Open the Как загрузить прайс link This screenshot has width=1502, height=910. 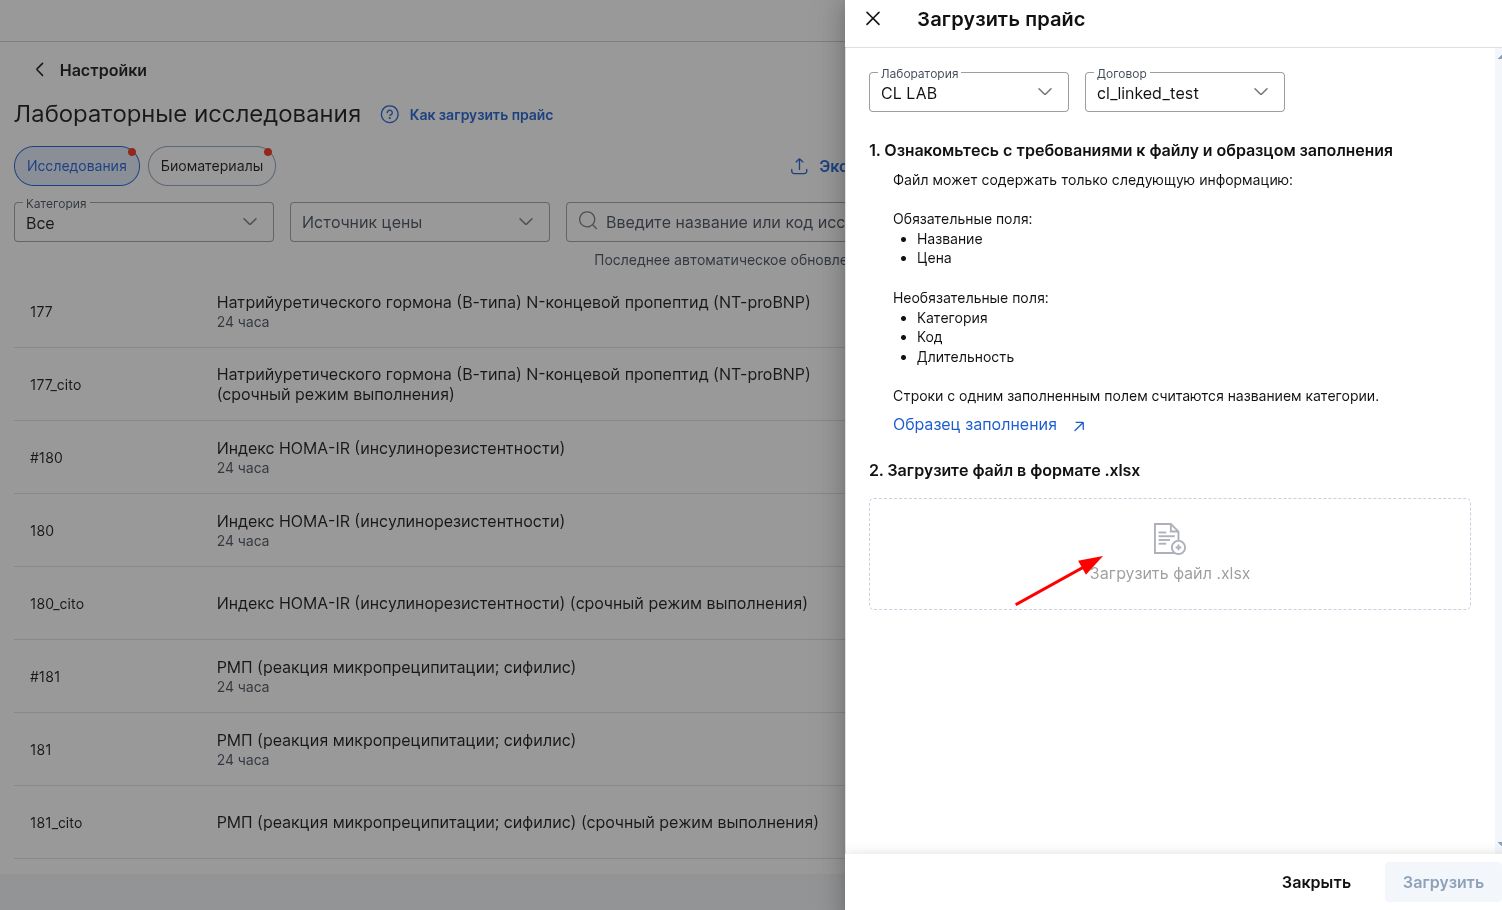tap(481, 115)
